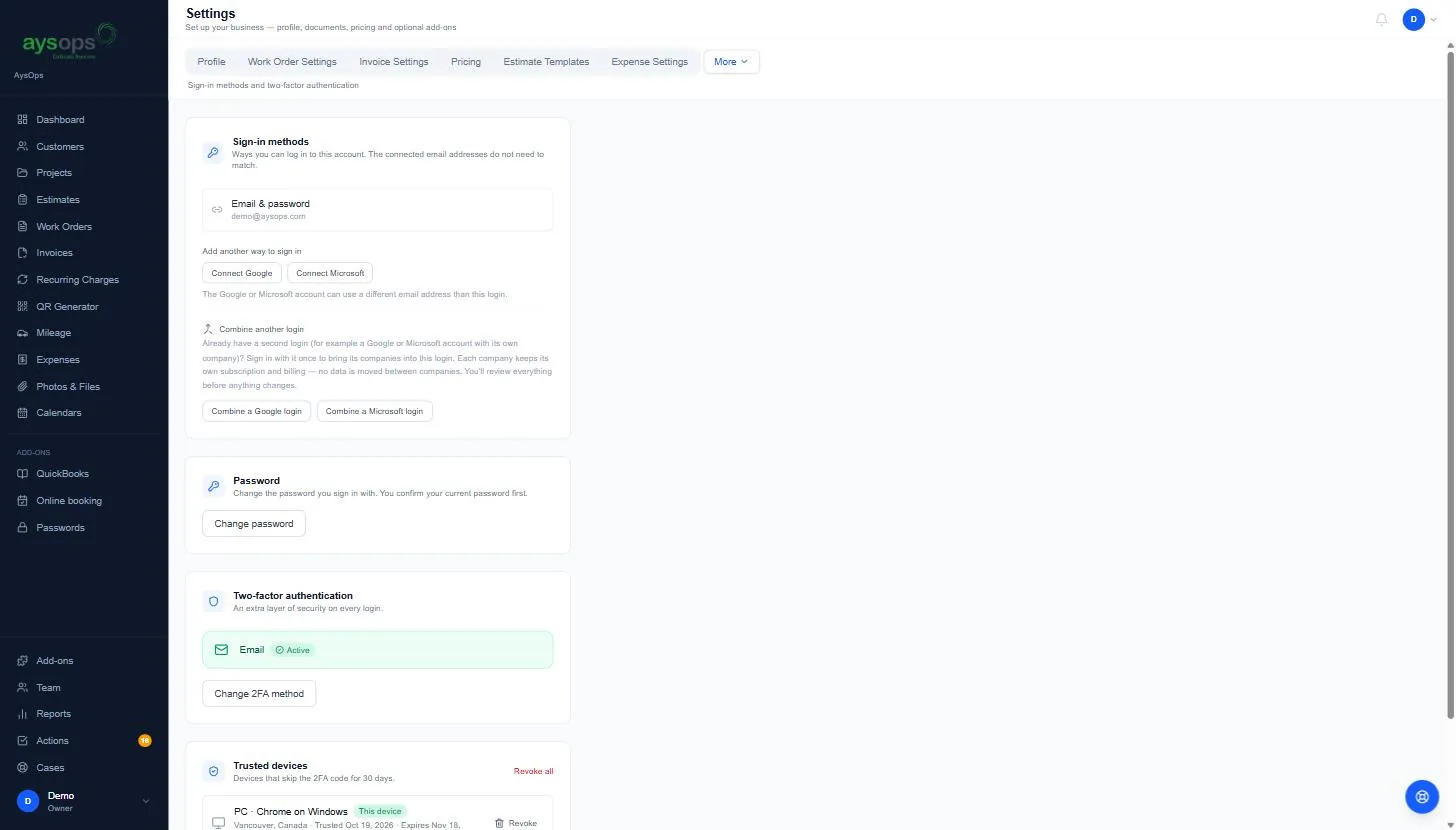
Task: Click the Estimates sidebar icon
Action: (x=22, y=200)
